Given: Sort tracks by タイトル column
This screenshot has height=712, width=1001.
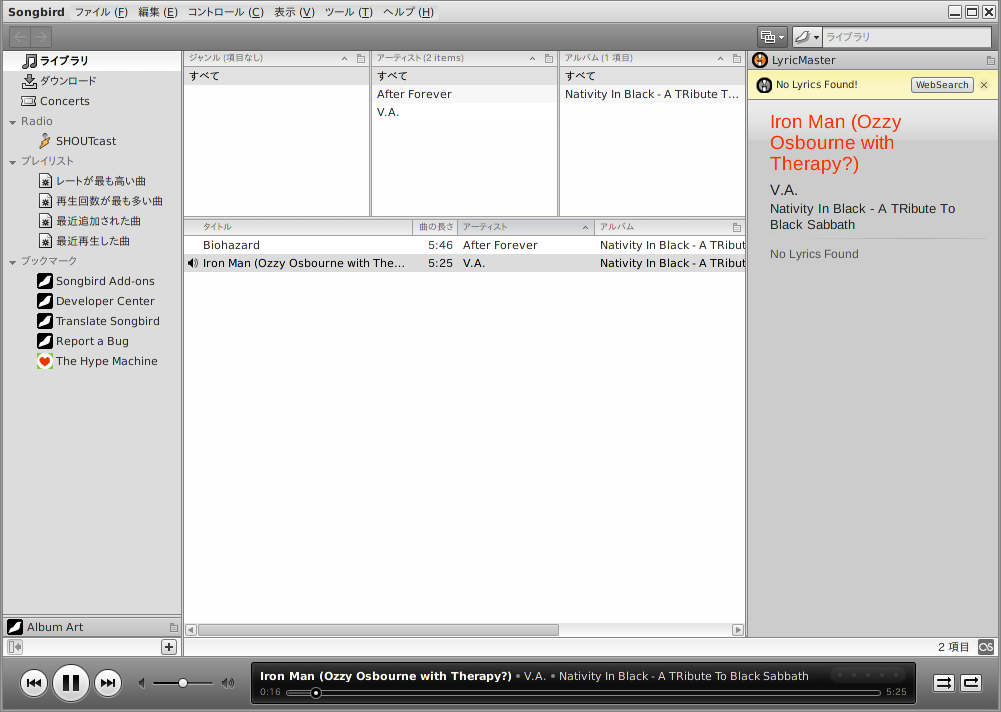Looking at the screenshot, I should tap(298, 227).
